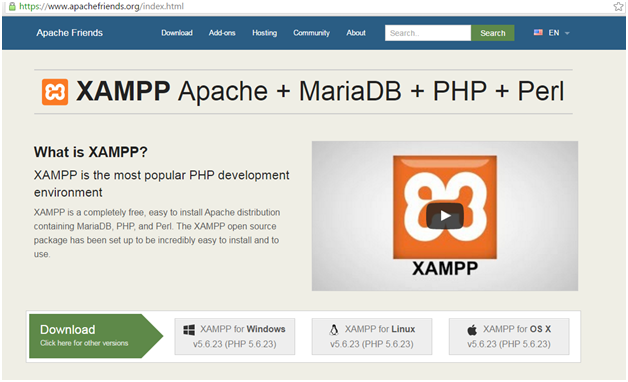Click the XAMPP video thumbnail caption
The width and height of the screenshot is (628, 382).
[445, 268]
